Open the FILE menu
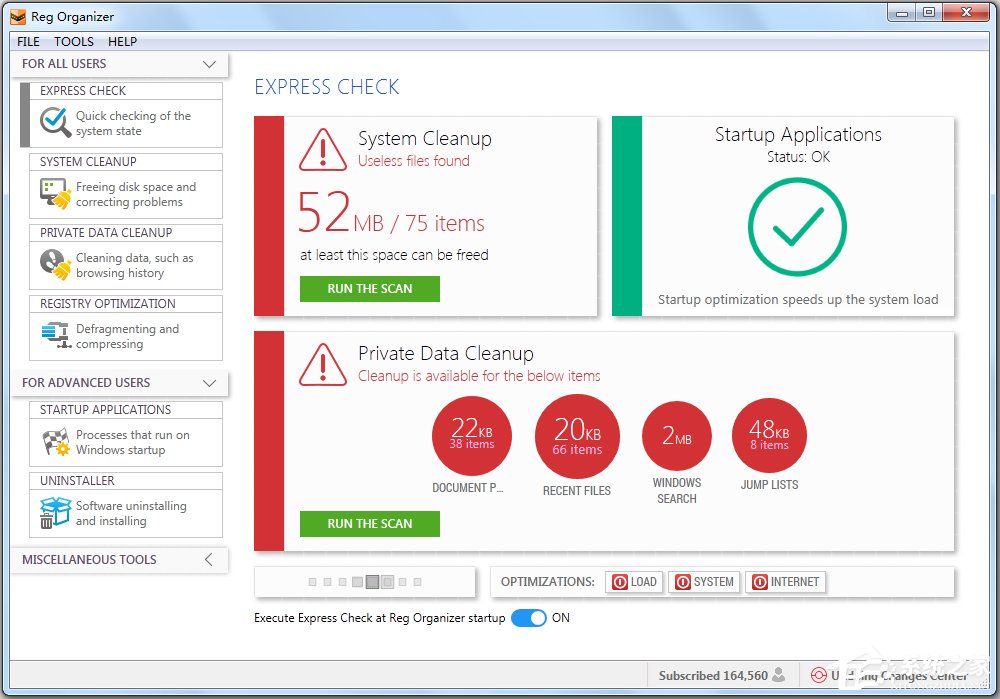This screenshot has height=699, width=1000. click(x=28, y=41)
